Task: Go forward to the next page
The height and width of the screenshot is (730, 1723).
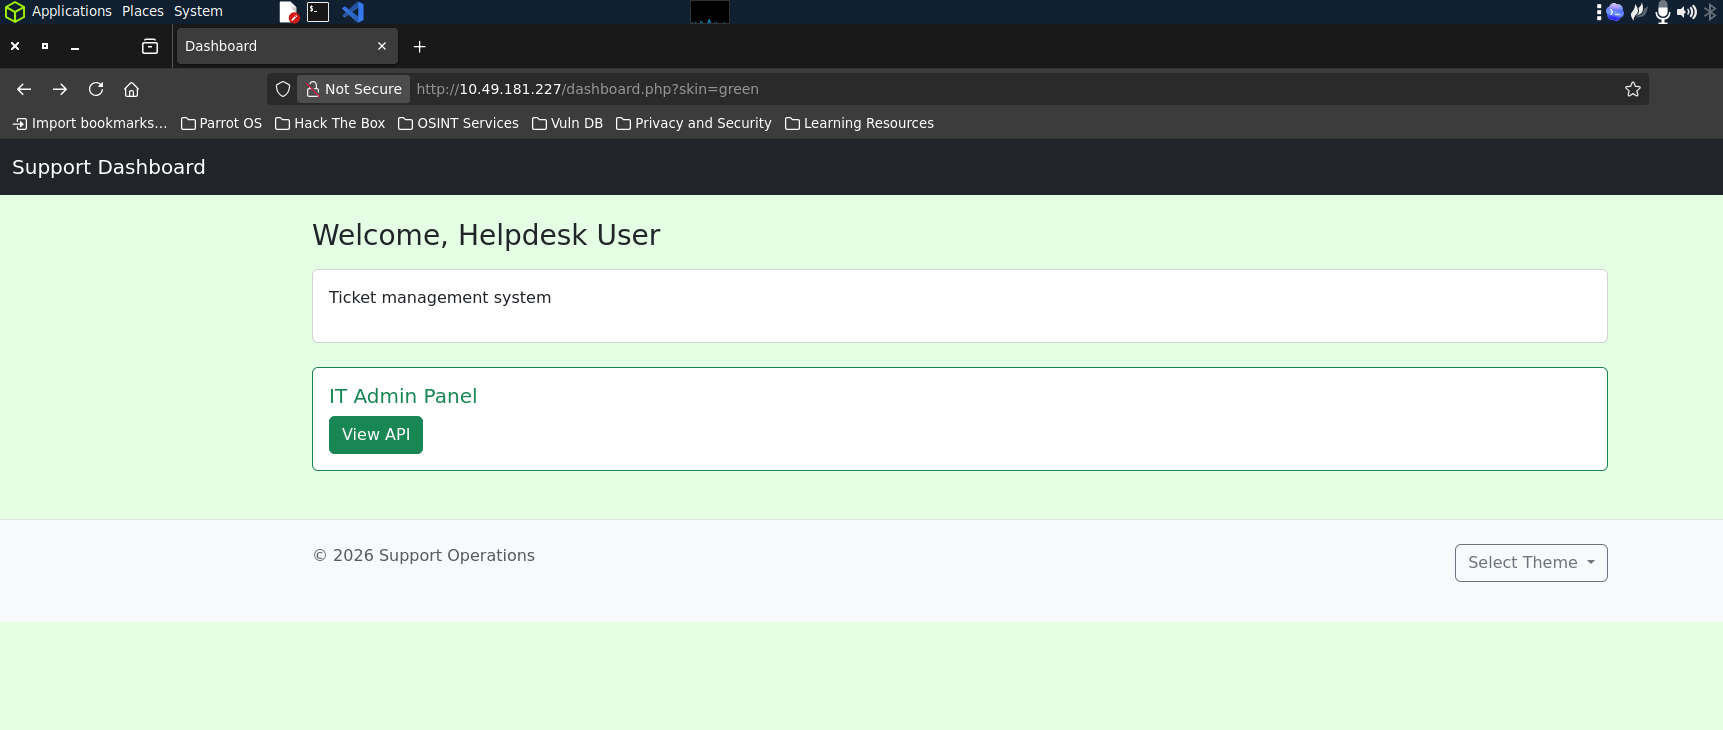Action: [x=60, y=89]
